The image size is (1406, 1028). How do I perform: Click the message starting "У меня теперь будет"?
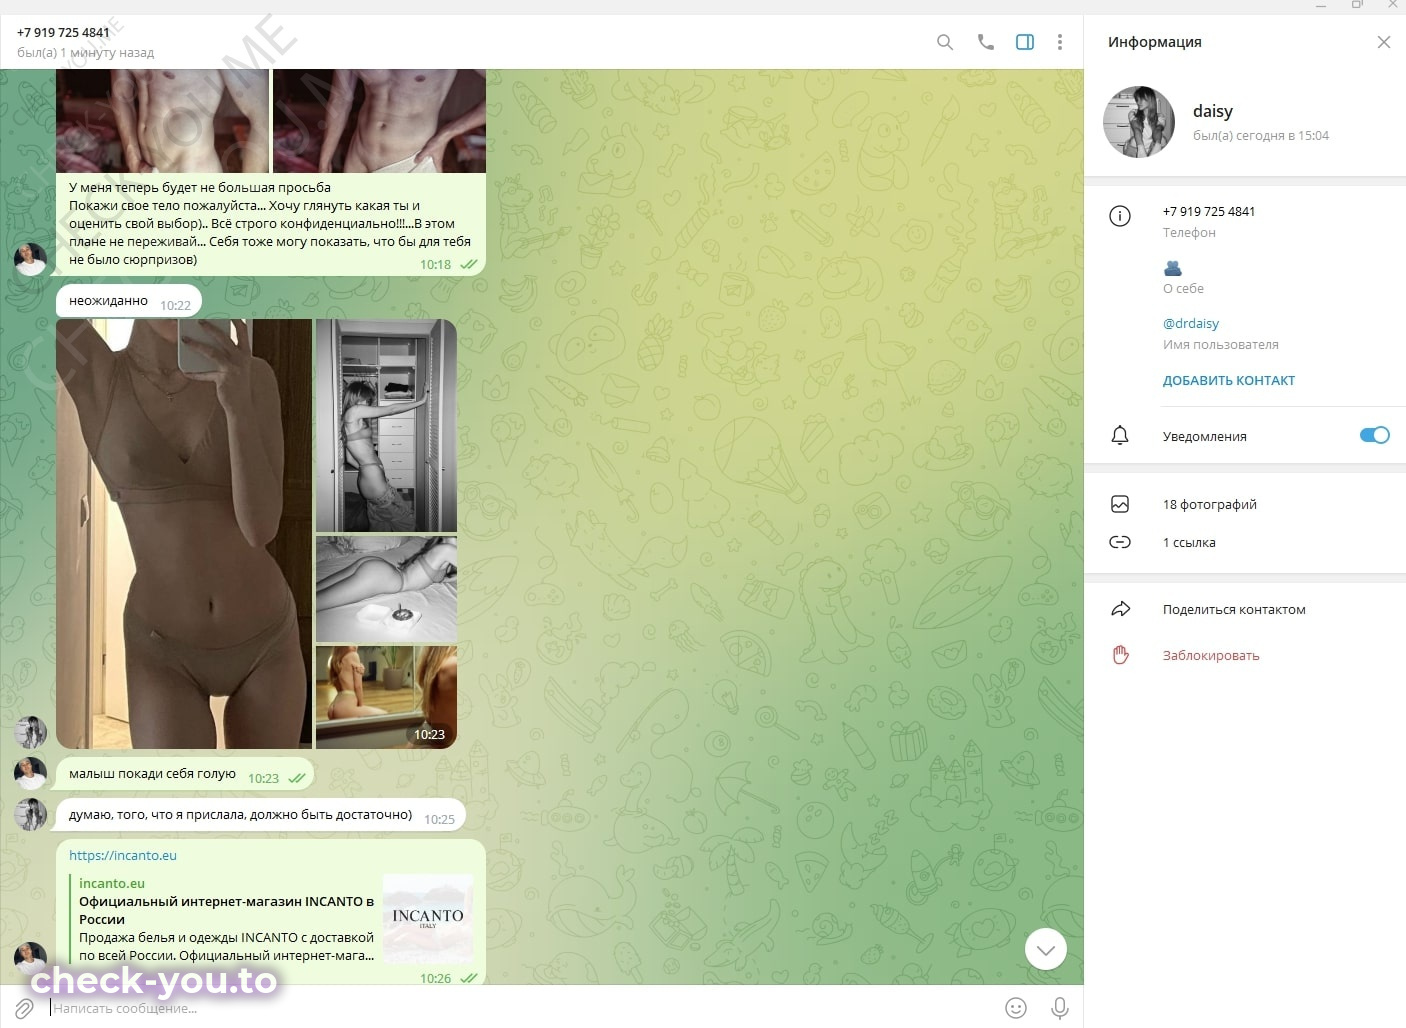[271, 223]
